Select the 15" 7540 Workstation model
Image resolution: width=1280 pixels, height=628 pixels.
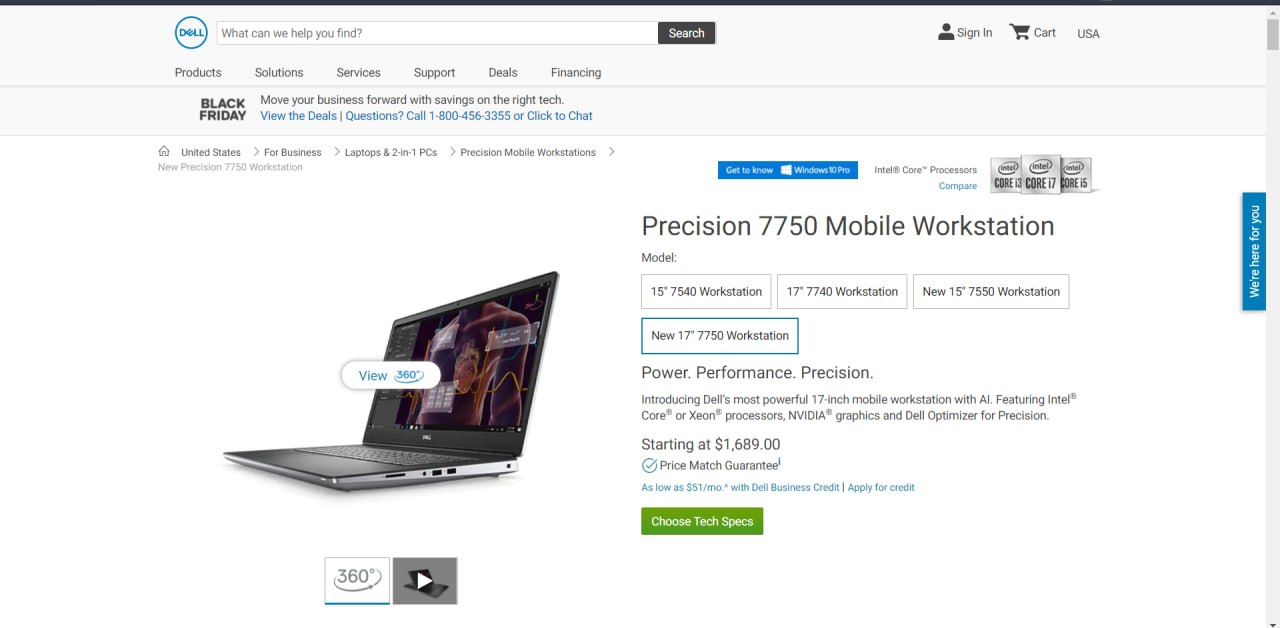706,292
